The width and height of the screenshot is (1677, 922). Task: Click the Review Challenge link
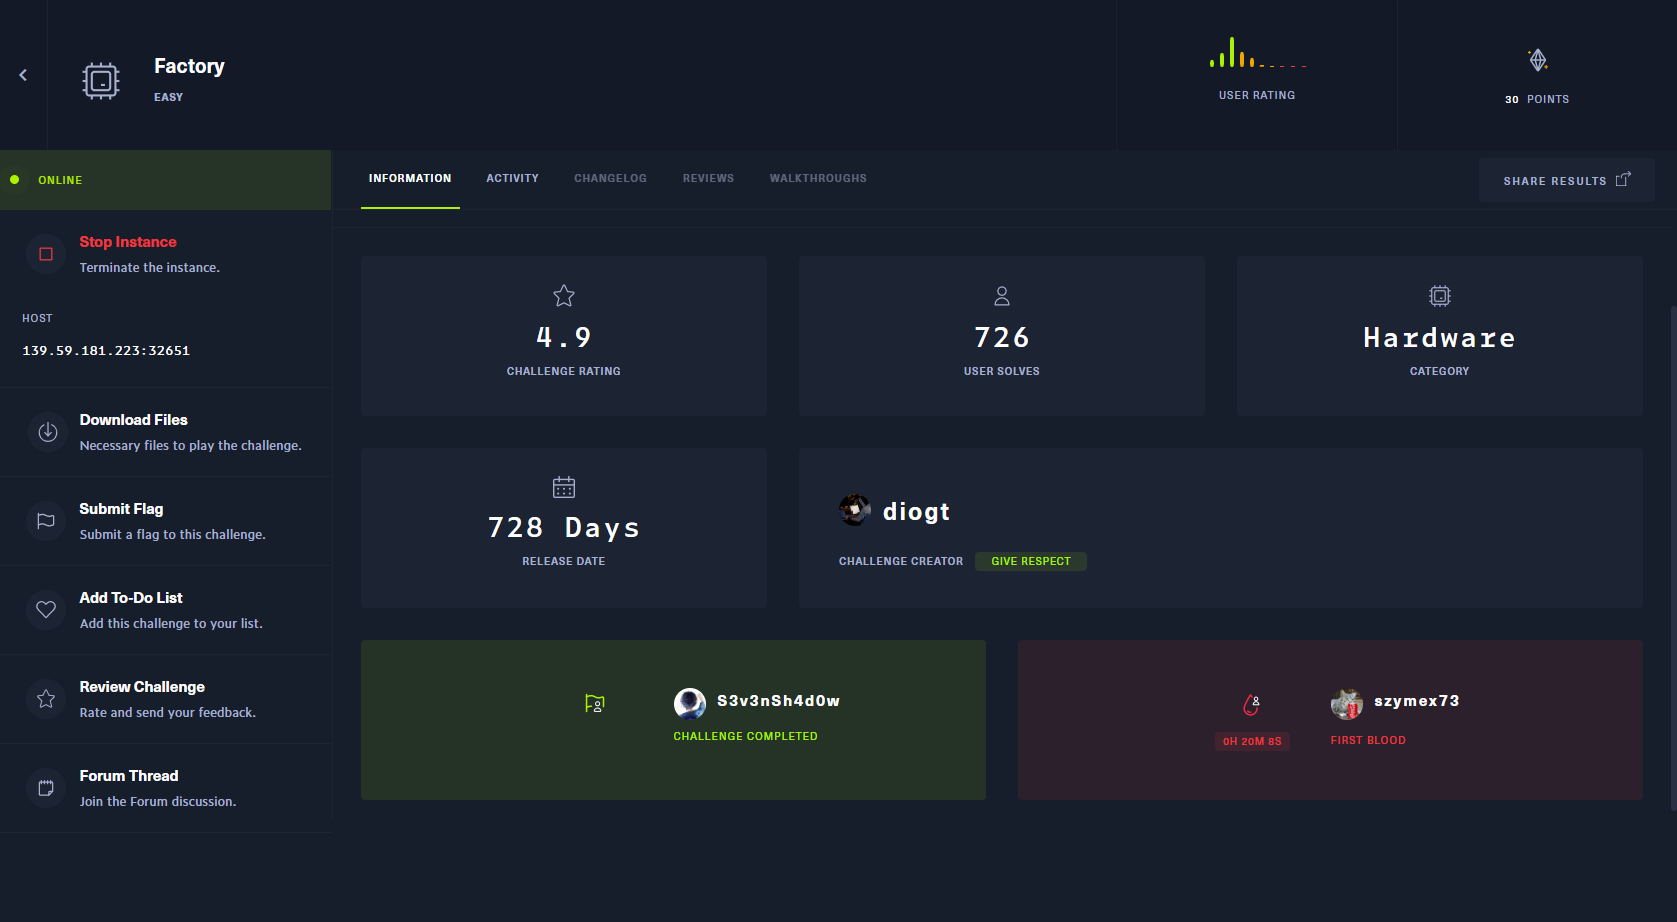tap(142, 687)
